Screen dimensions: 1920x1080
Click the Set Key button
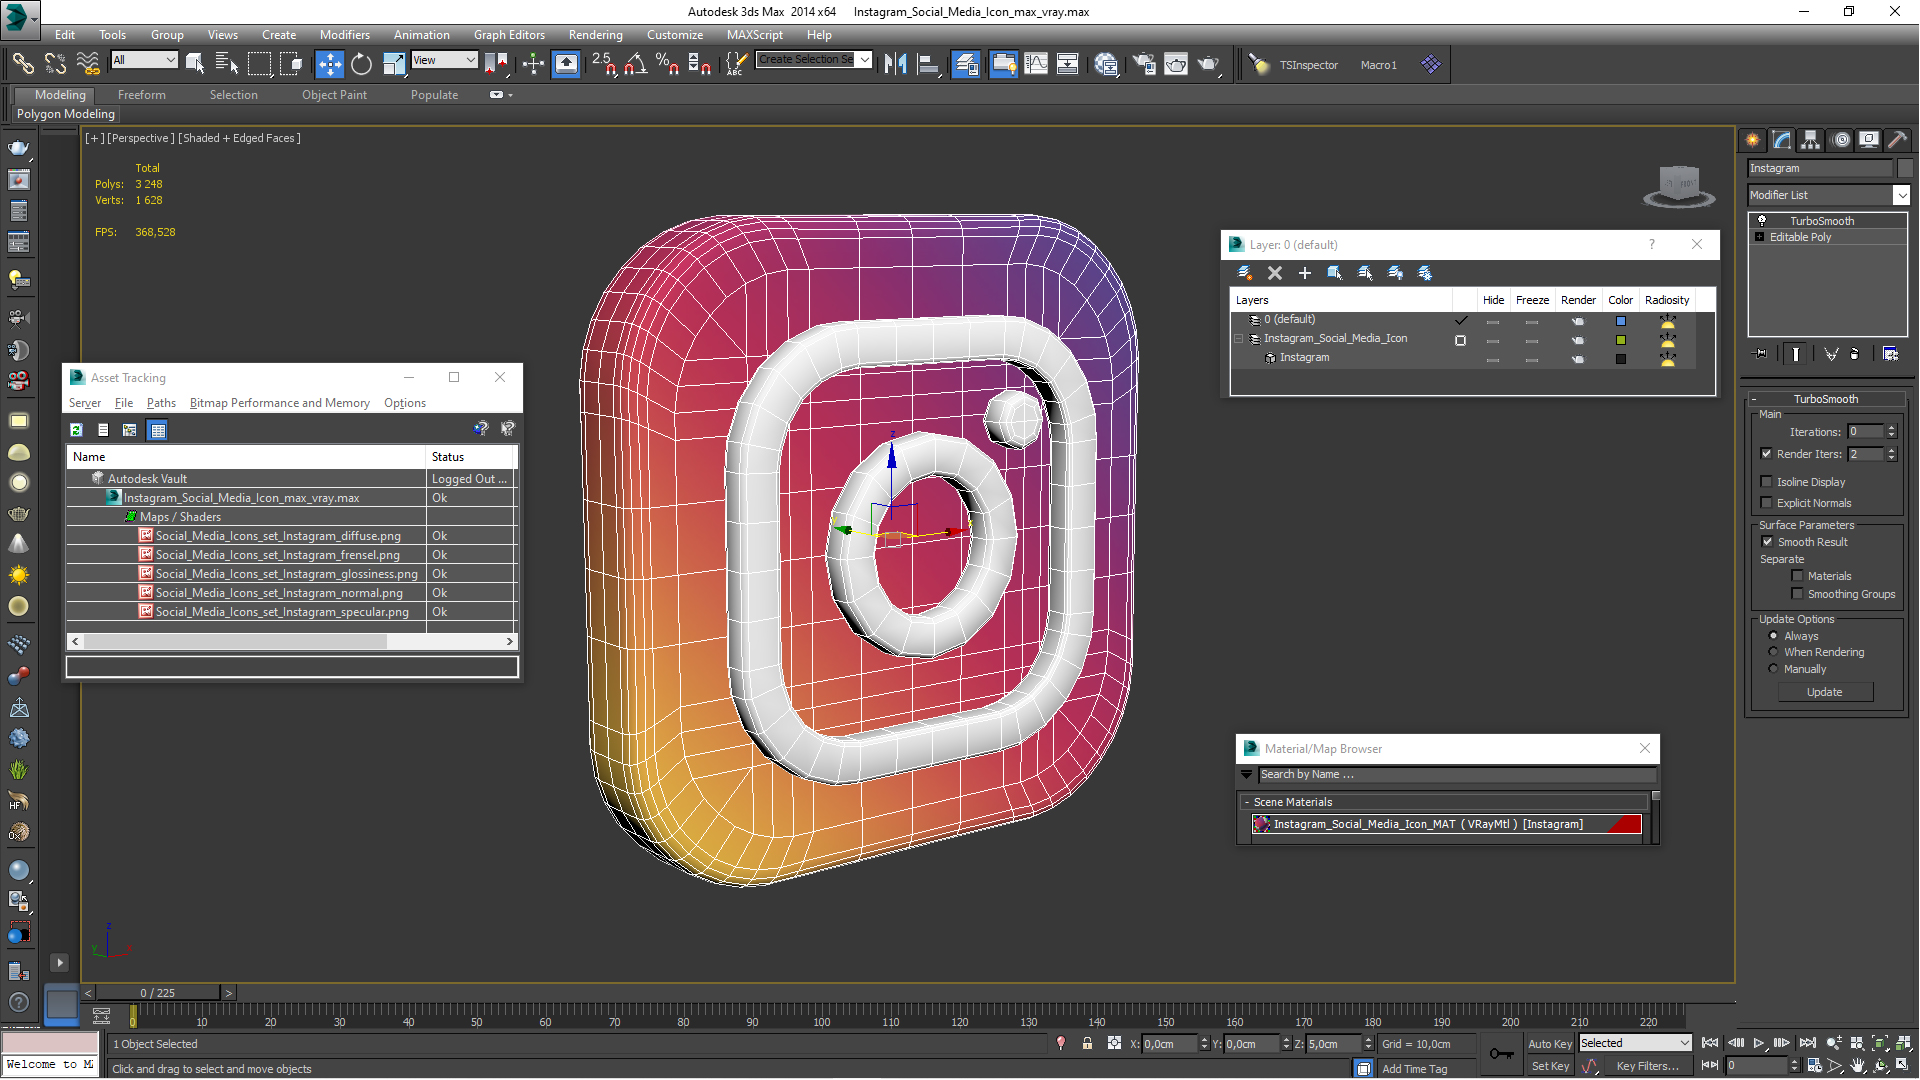tap(1549, 1066)
